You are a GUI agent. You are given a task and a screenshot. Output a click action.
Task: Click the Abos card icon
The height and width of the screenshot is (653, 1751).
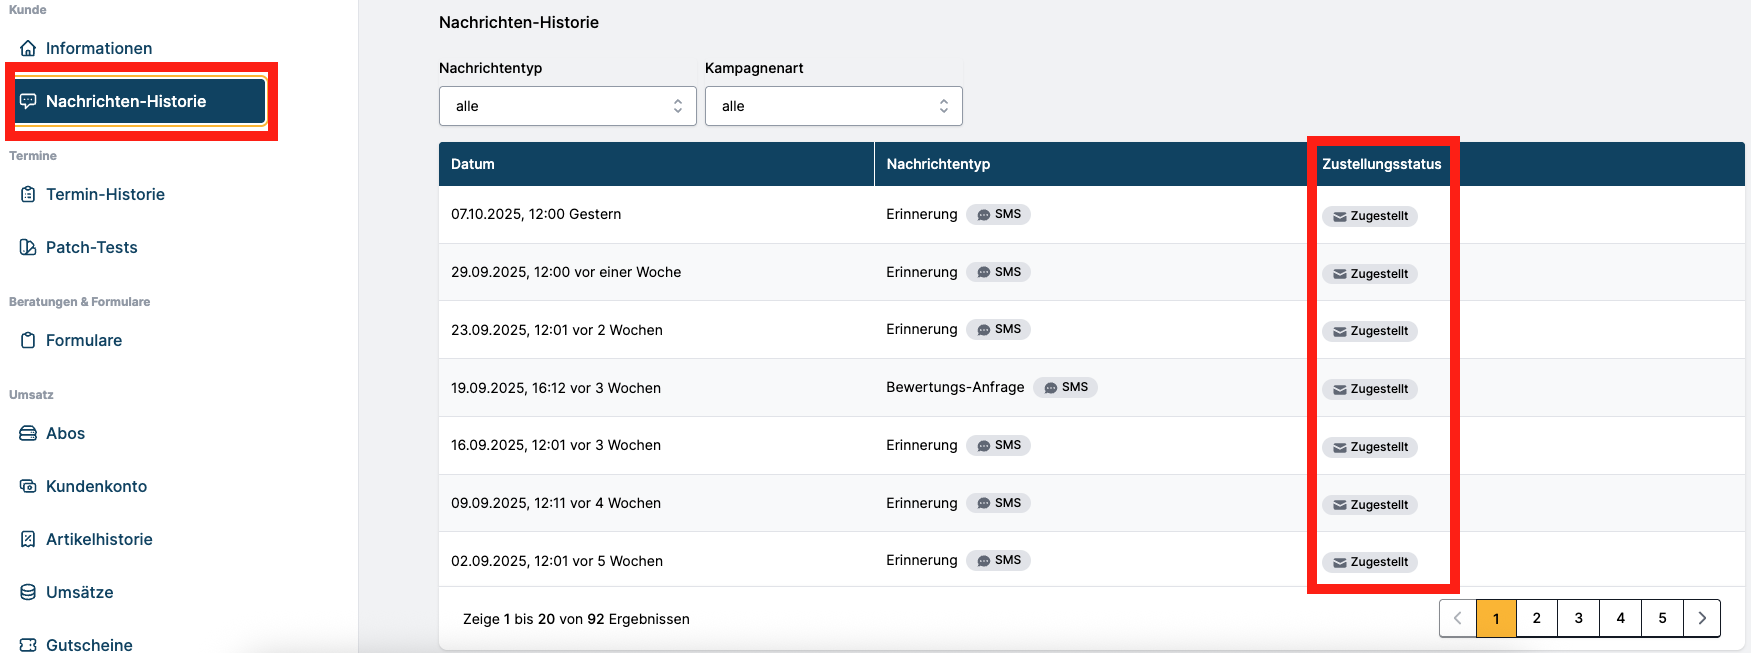(28, 433)
